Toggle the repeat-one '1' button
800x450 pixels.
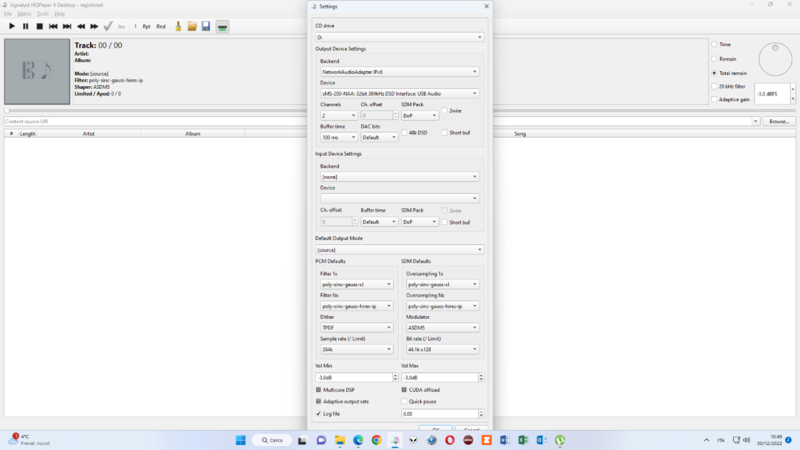135,26
